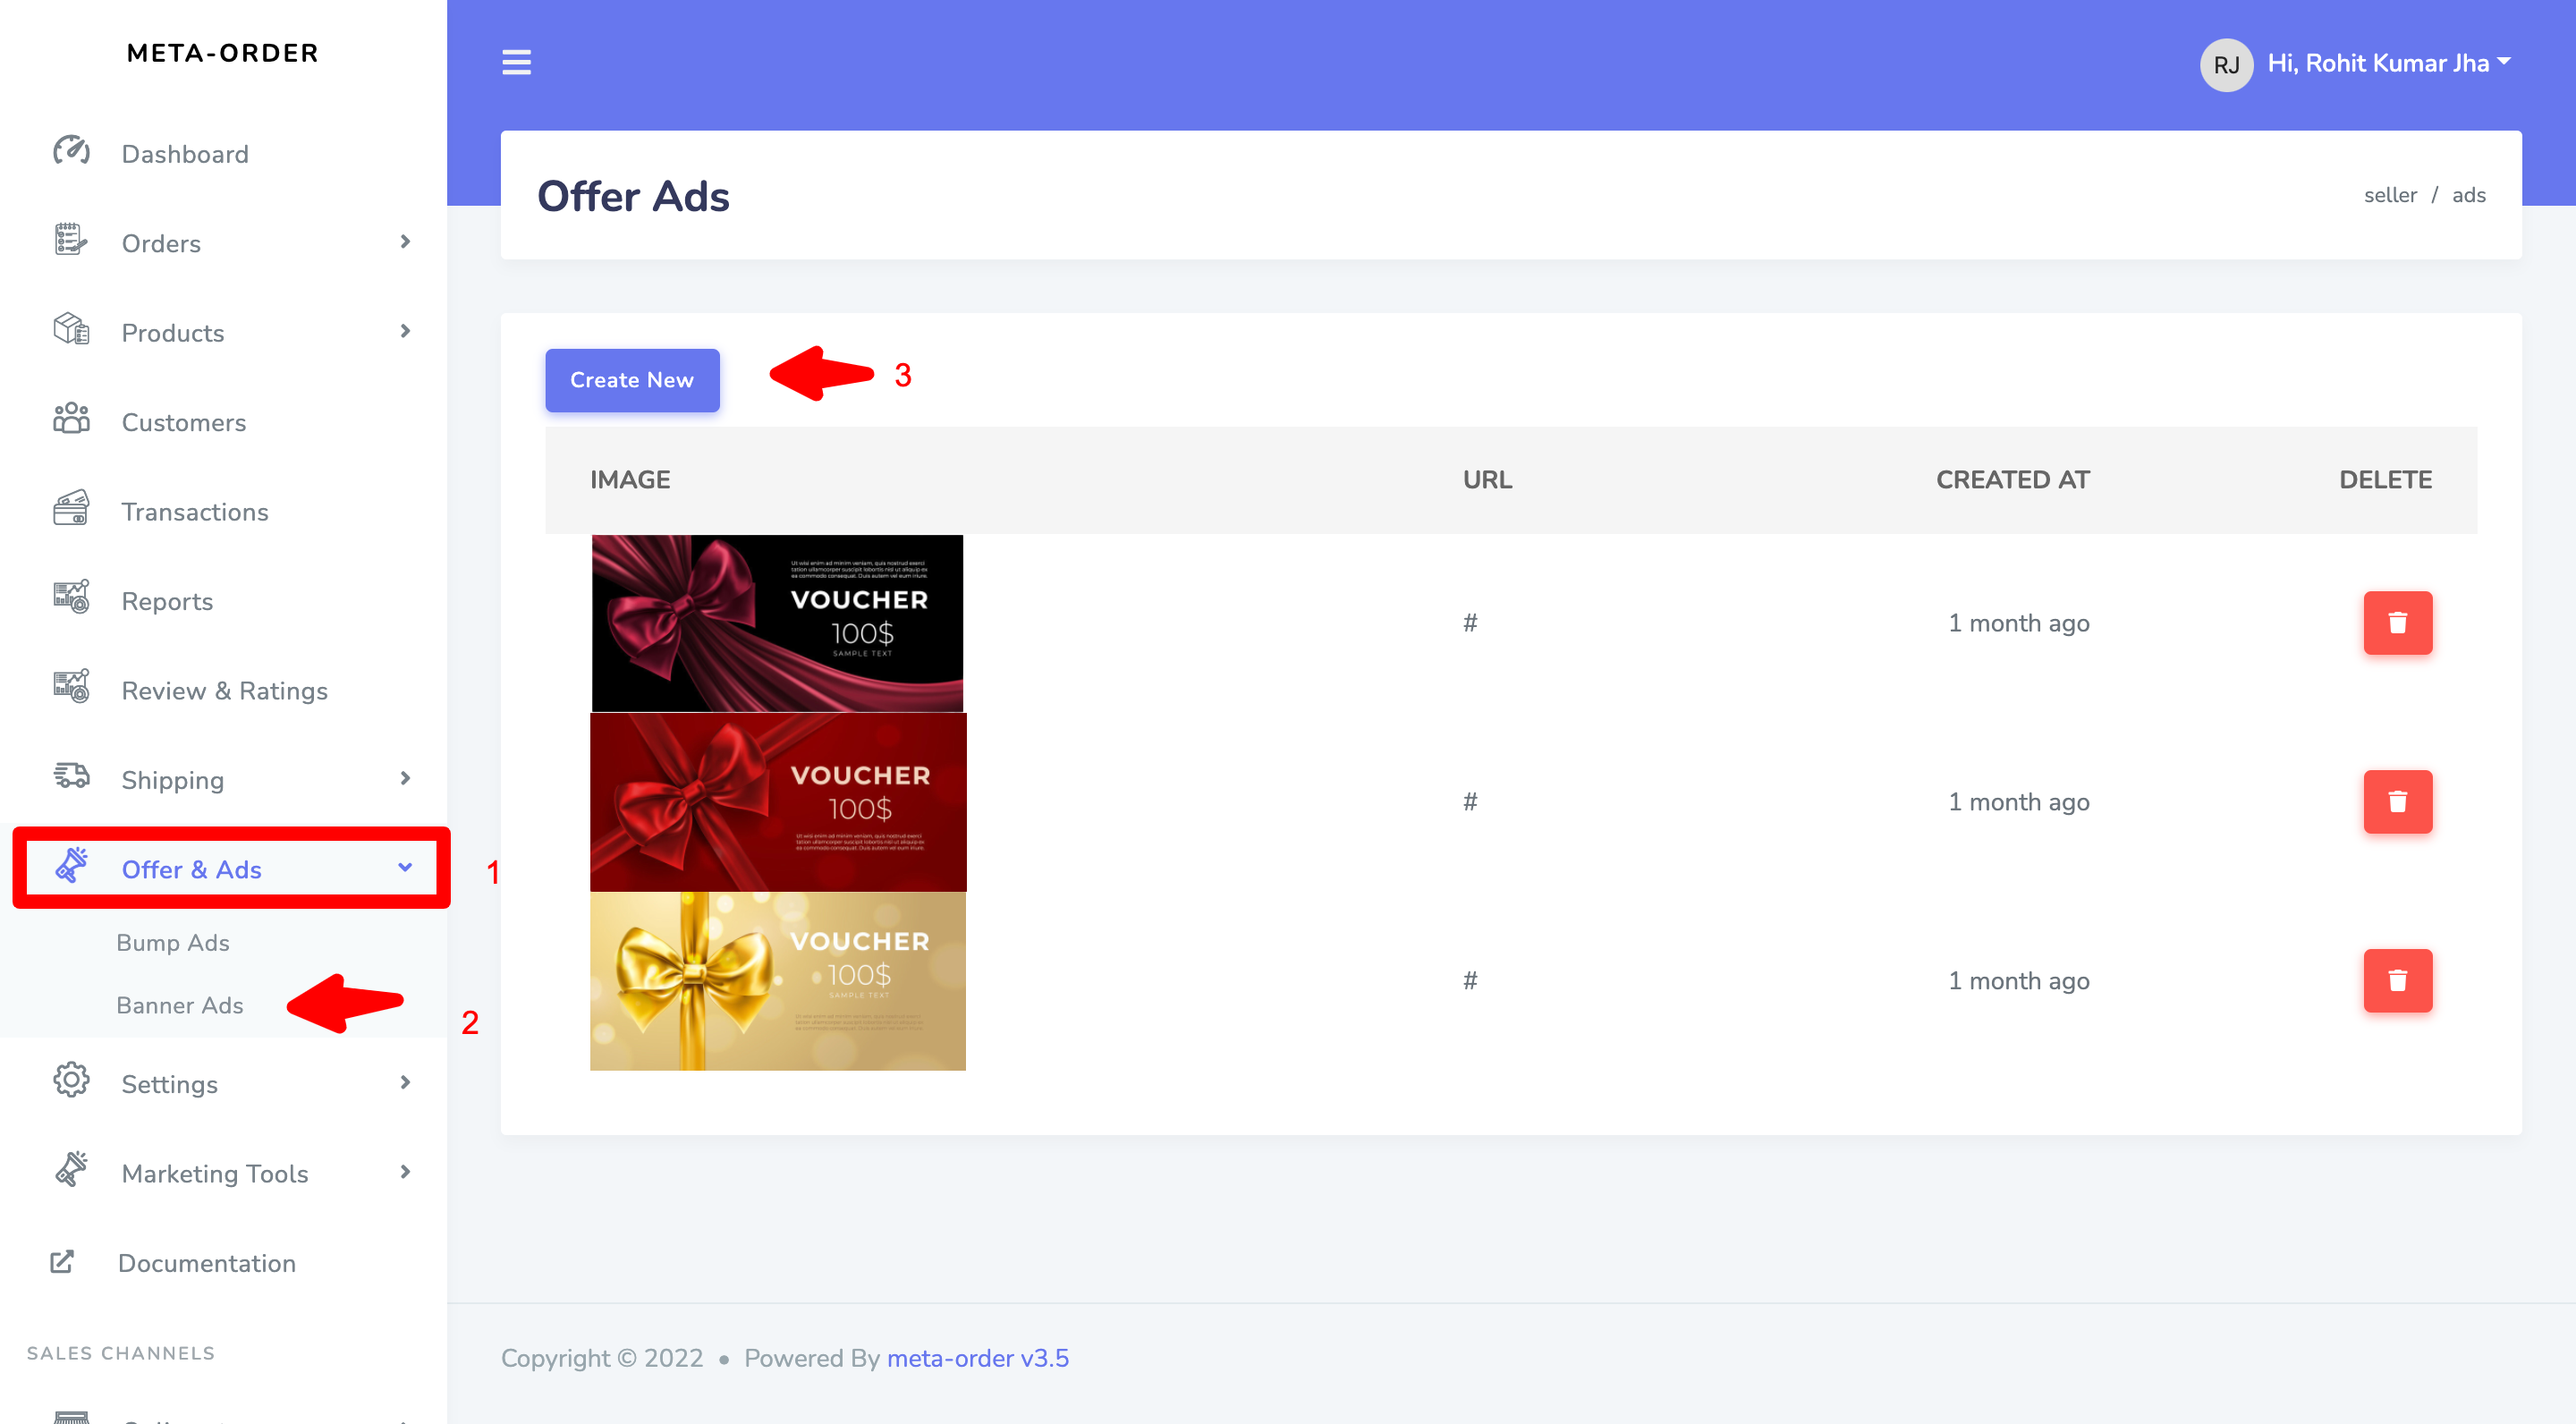Expand the Orders submenu chevron
This screenshot has height=1424, width=2576.
coord(405,242)
